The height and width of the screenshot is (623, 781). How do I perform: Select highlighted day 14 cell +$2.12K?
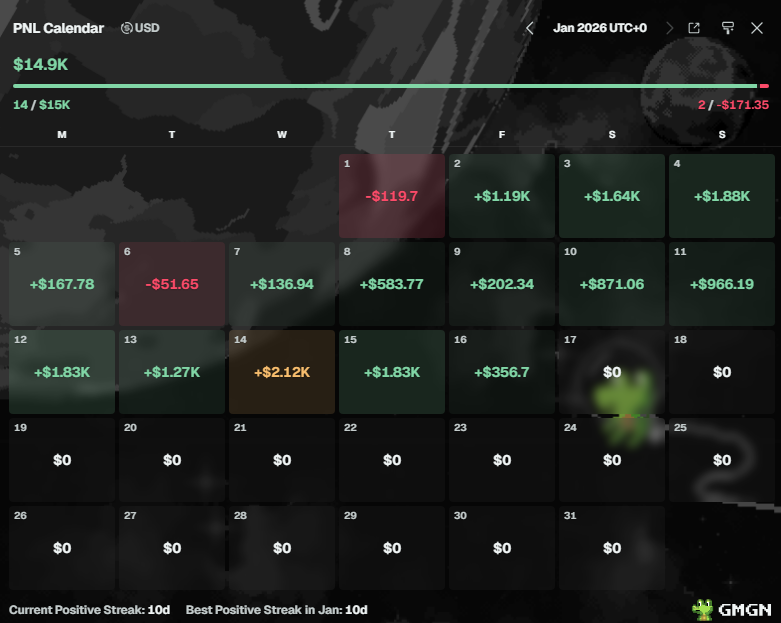[282, 372]
